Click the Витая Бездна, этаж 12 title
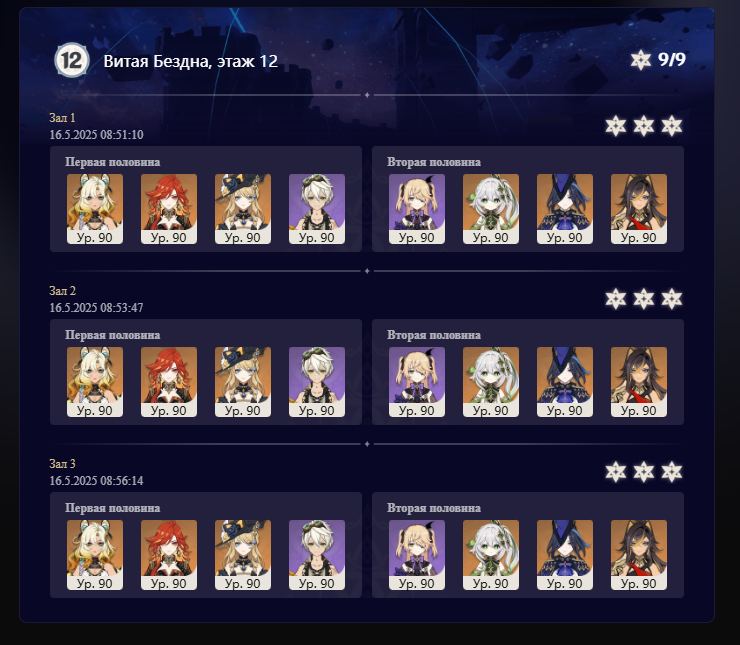Screen dimensions: 740x645 click(x=191, y=61)
